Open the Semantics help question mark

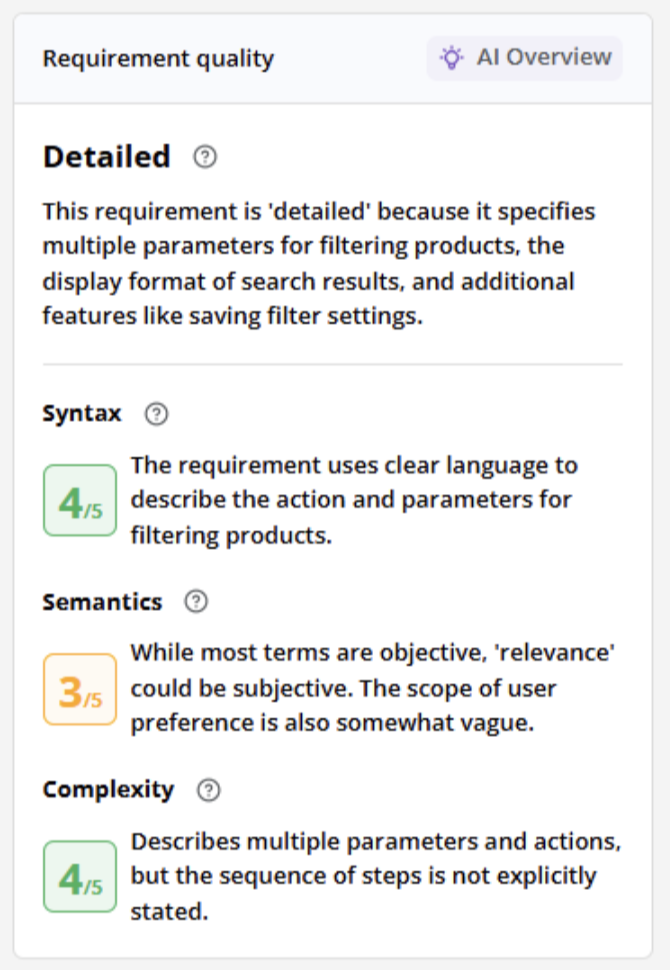[196, 601]
